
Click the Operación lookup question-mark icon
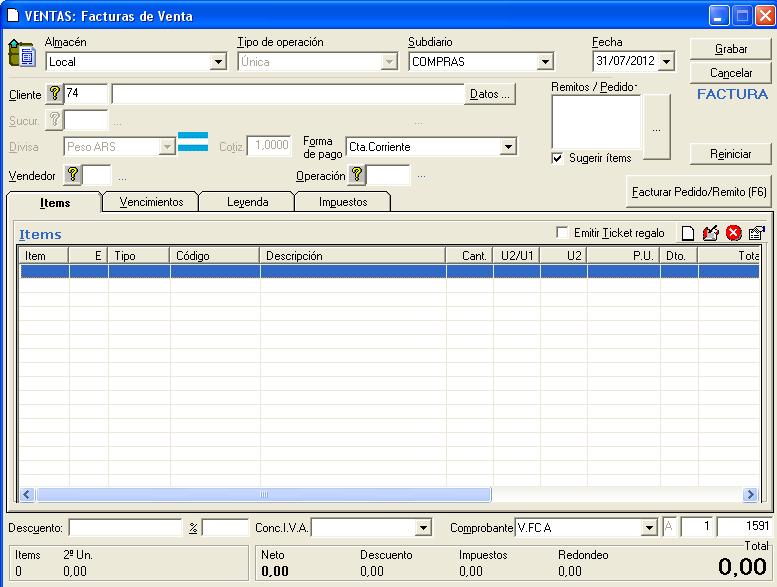pos(357,175)
